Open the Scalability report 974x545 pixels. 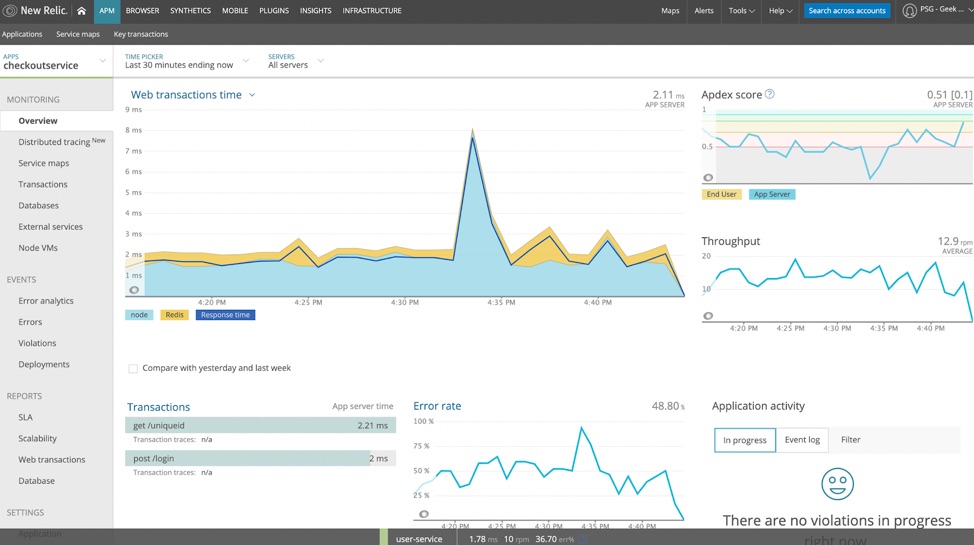tap(37, 438)
